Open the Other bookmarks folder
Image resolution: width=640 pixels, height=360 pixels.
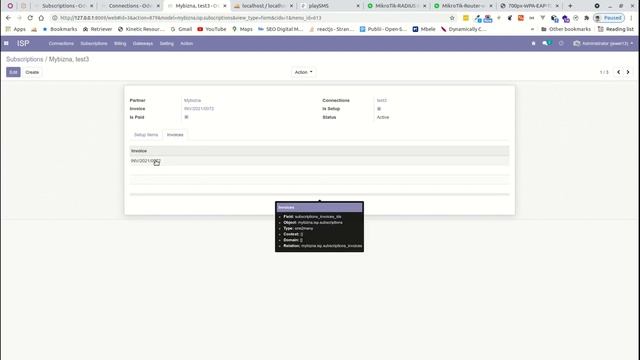[x=566, y=29]
